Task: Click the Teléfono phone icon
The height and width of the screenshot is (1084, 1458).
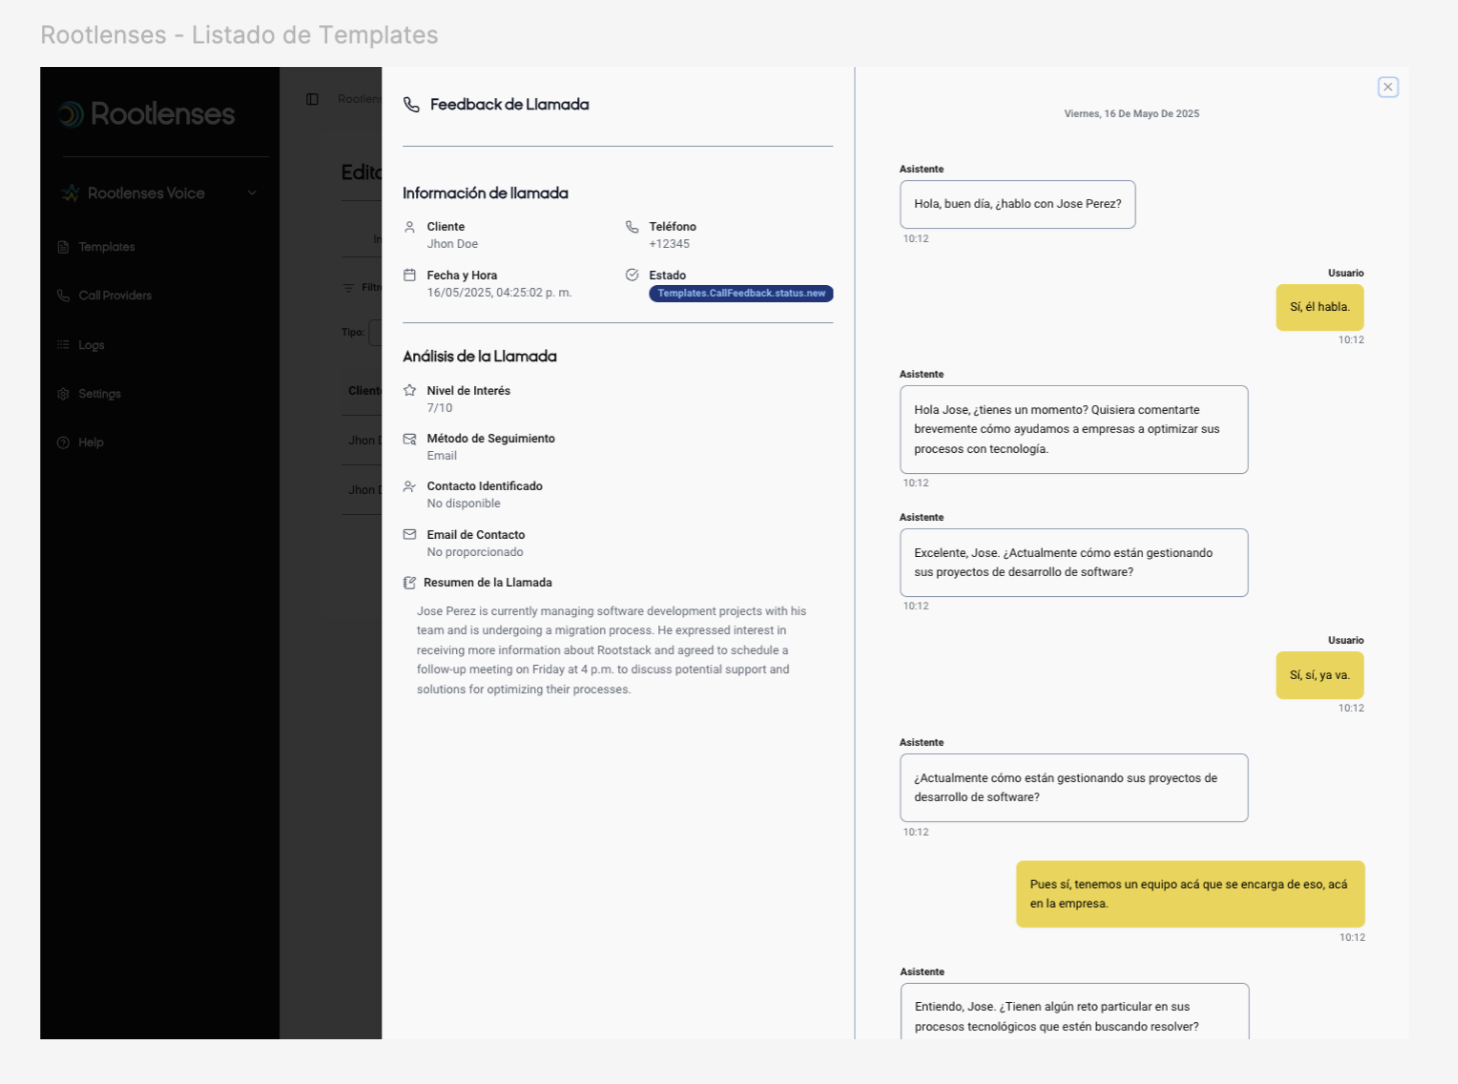Action: [x=632, y=227]
